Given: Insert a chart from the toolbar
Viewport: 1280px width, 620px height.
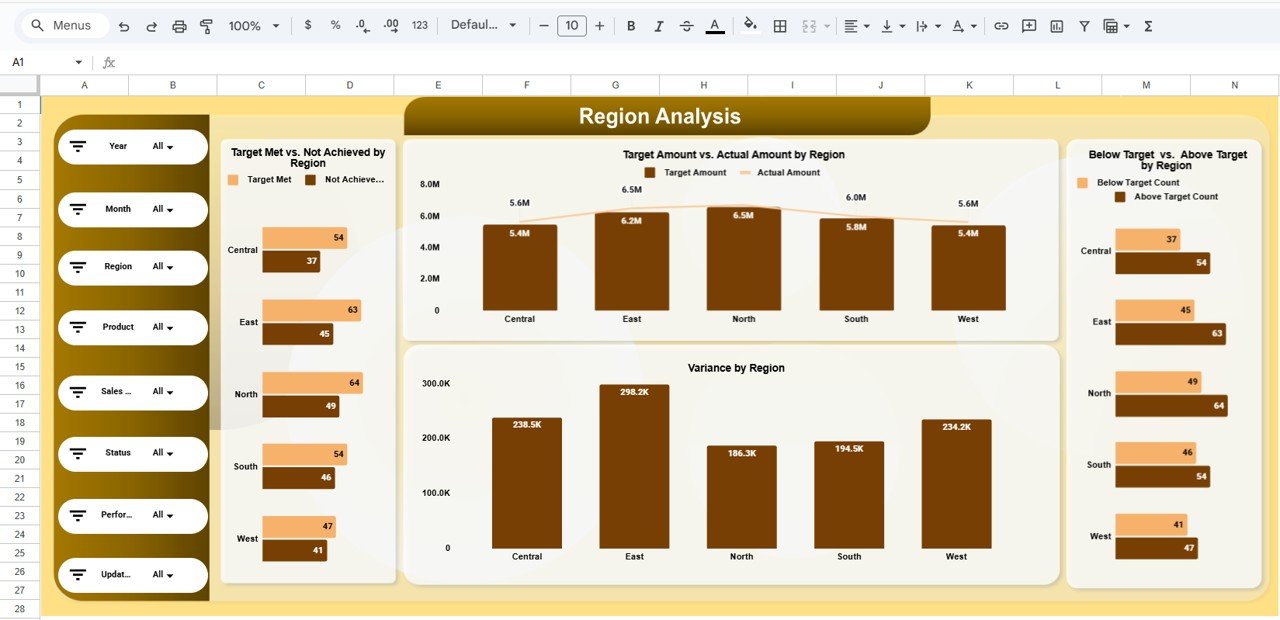Looking at the screenshot, I should point(1056,25).
